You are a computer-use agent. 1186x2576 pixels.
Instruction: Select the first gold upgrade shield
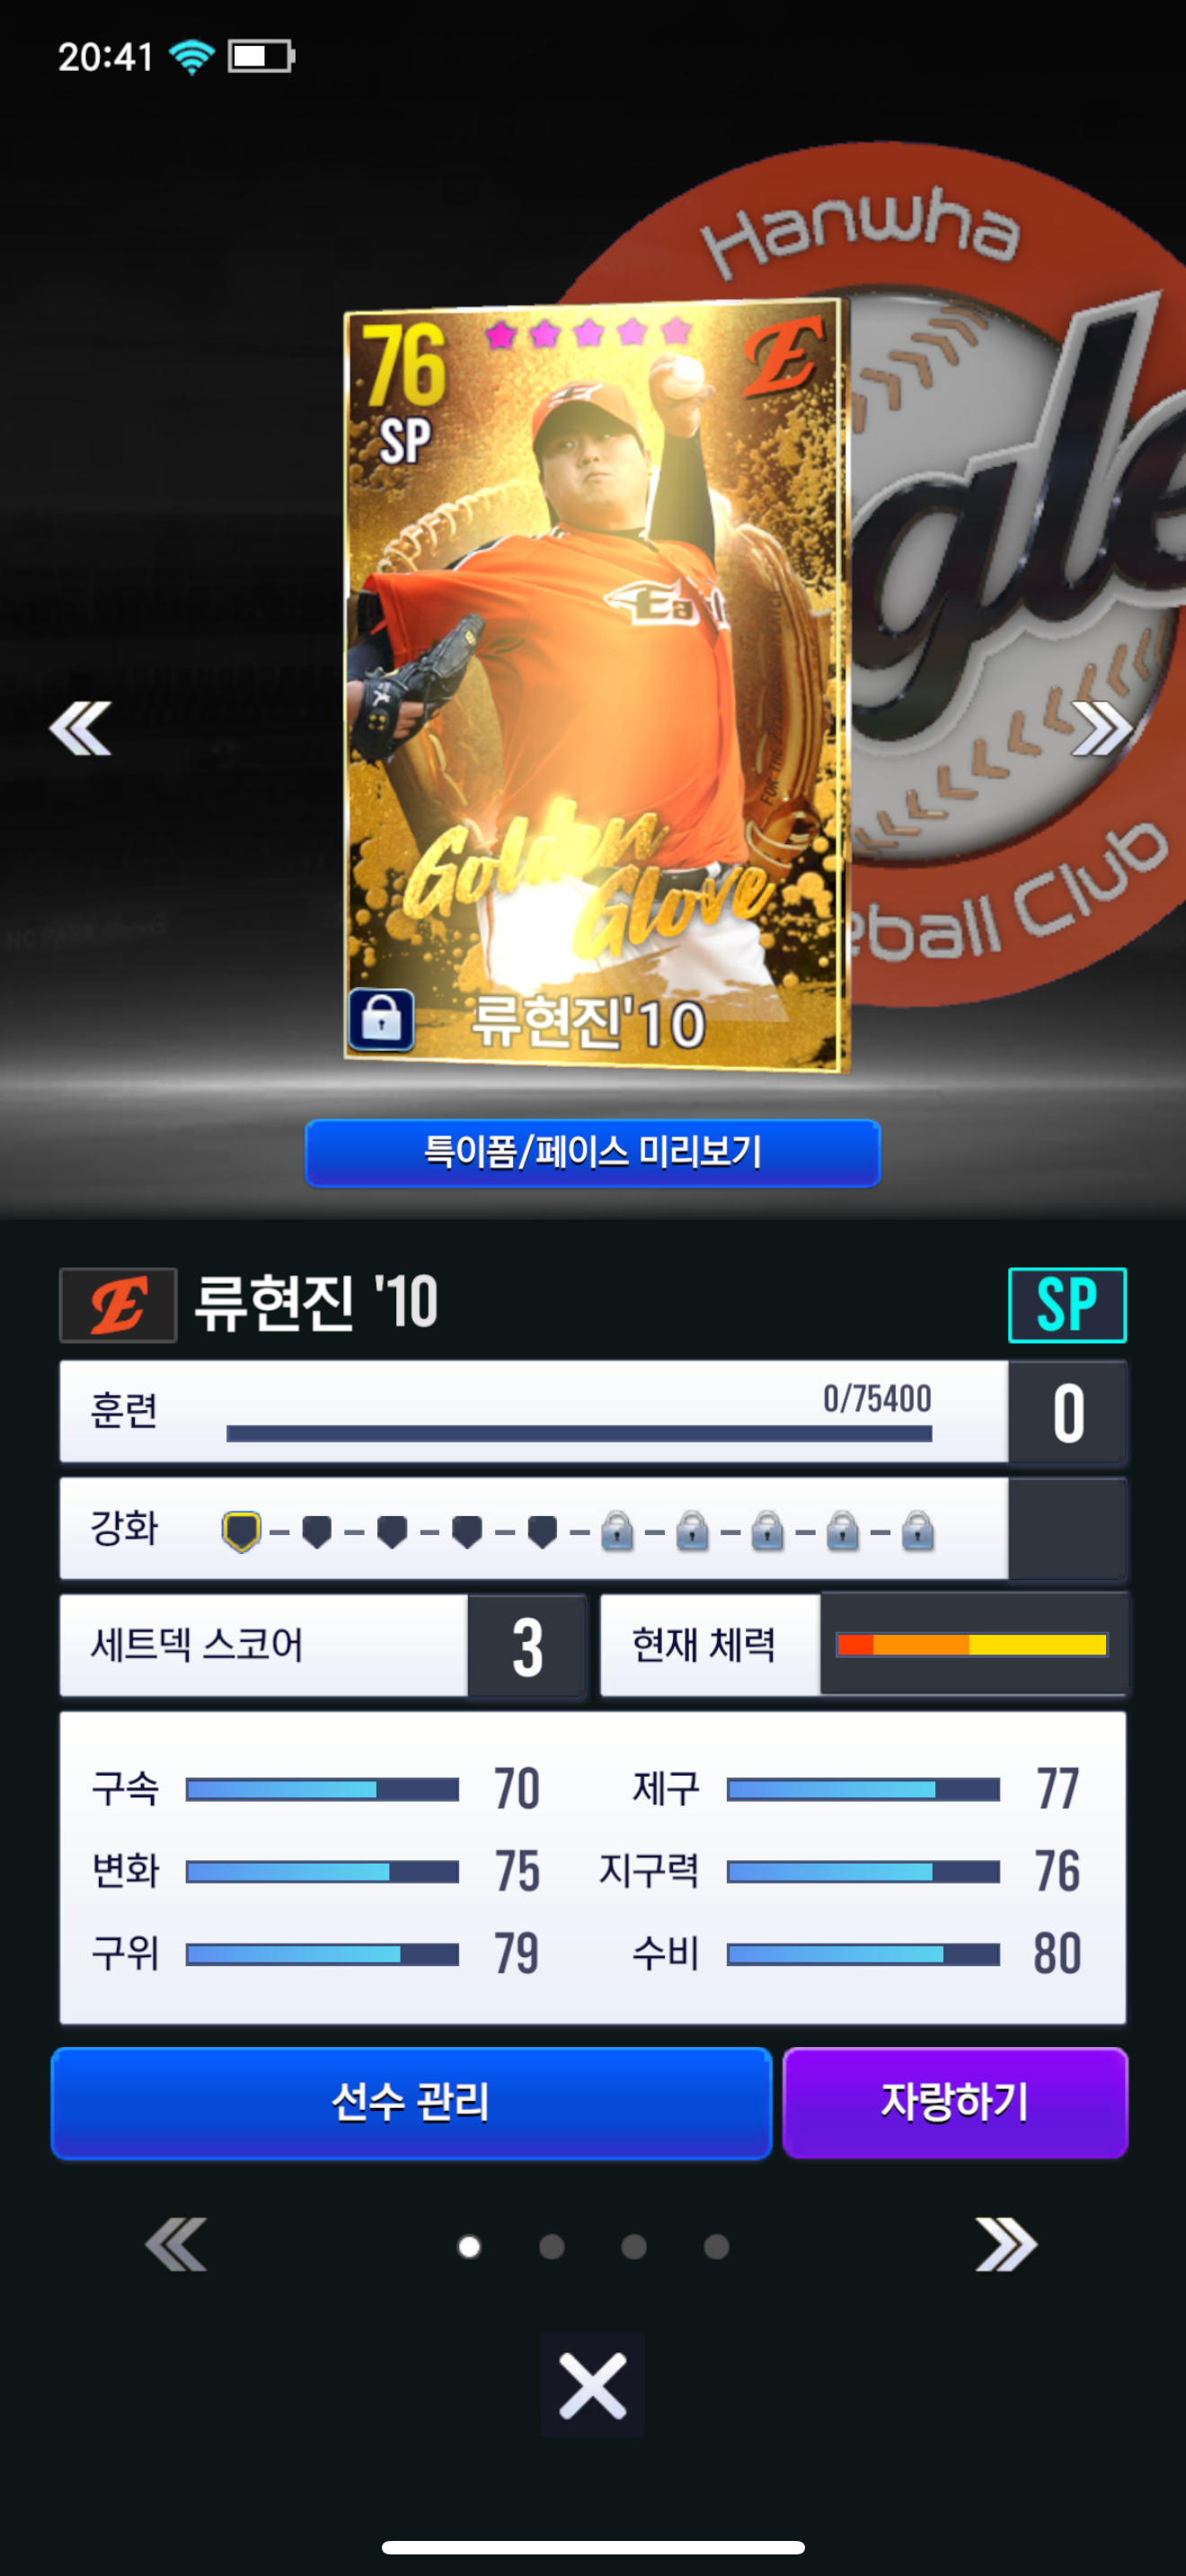(241, 1531)
